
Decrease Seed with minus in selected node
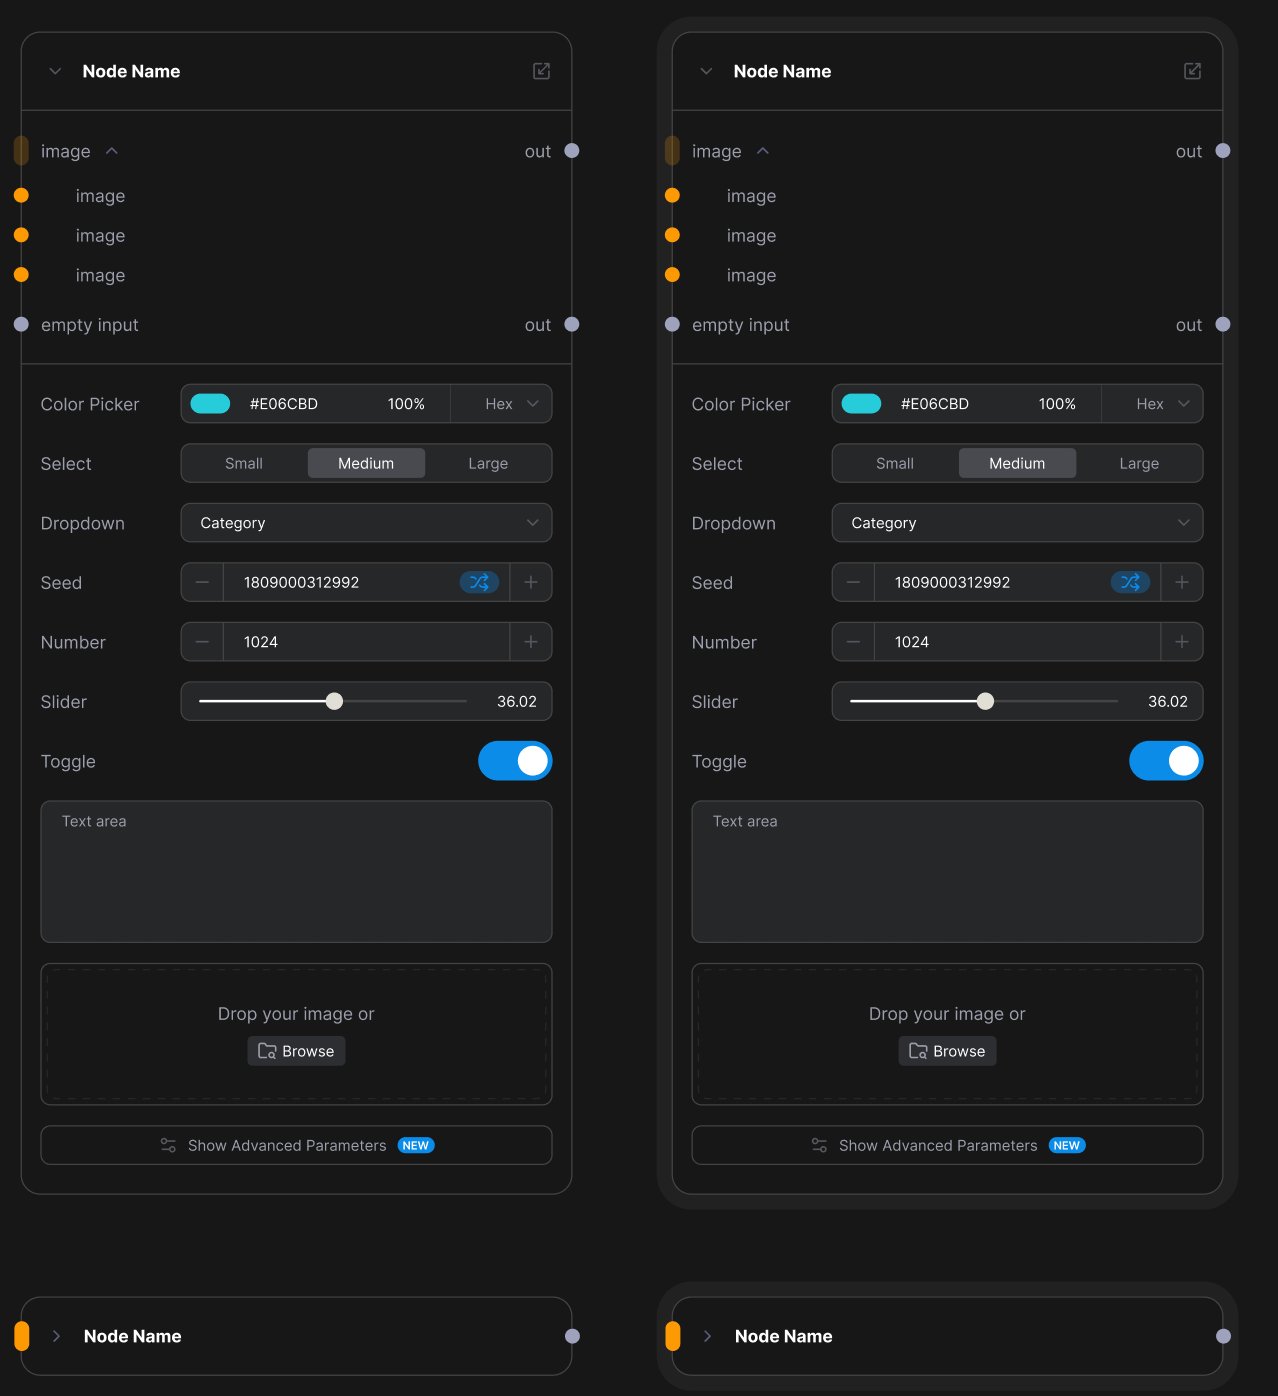853,582
